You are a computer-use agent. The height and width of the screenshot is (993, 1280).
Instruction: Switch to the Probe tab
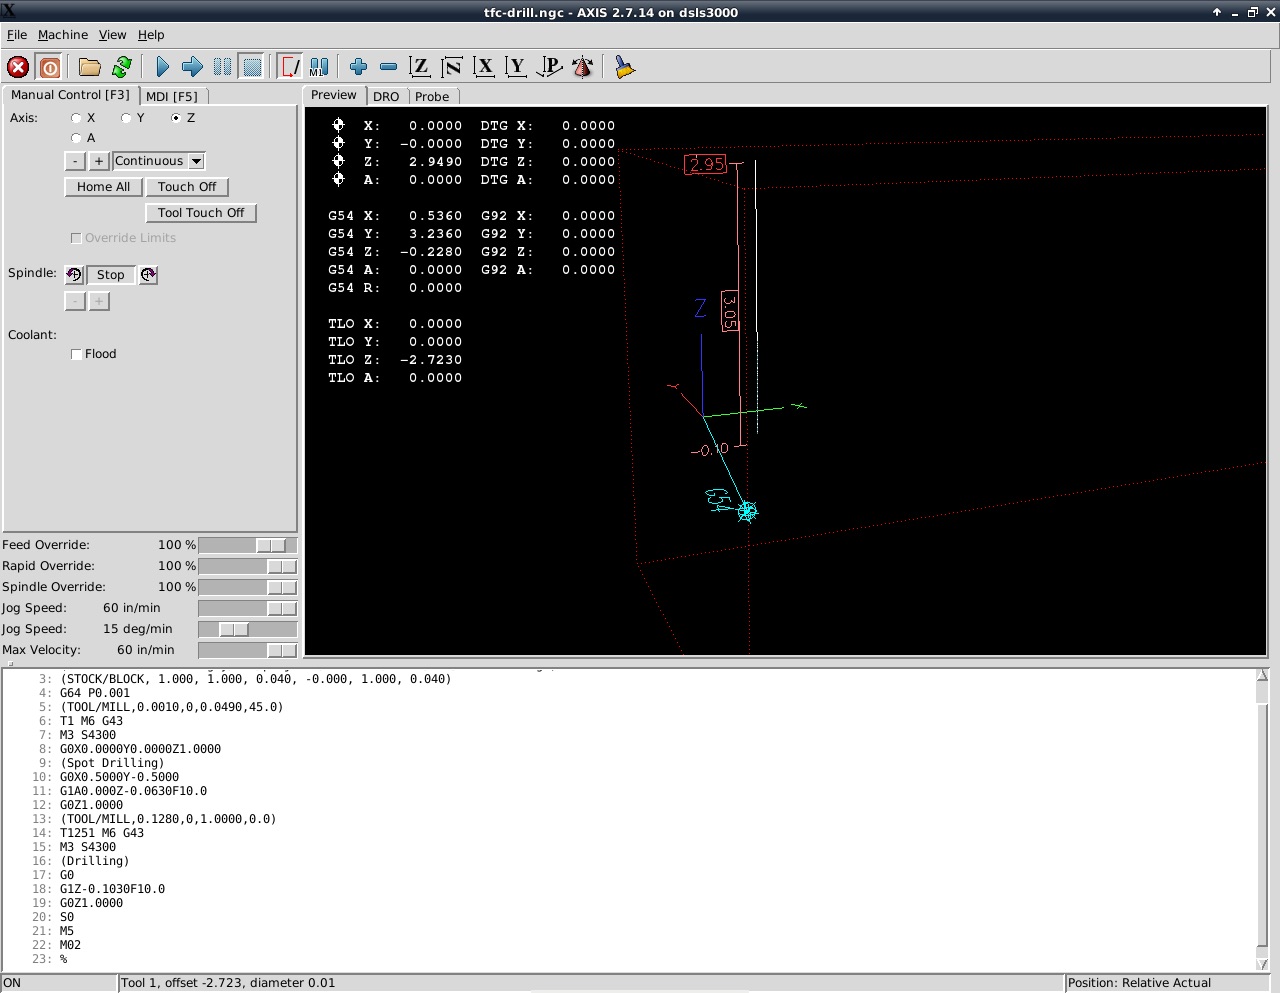point(432,97)
